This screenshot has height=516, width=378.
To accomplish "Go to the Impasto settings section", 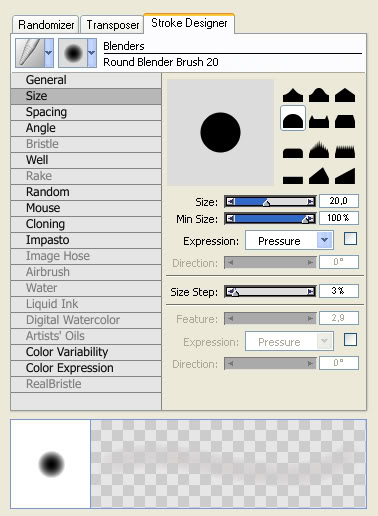I will point(86,240).
